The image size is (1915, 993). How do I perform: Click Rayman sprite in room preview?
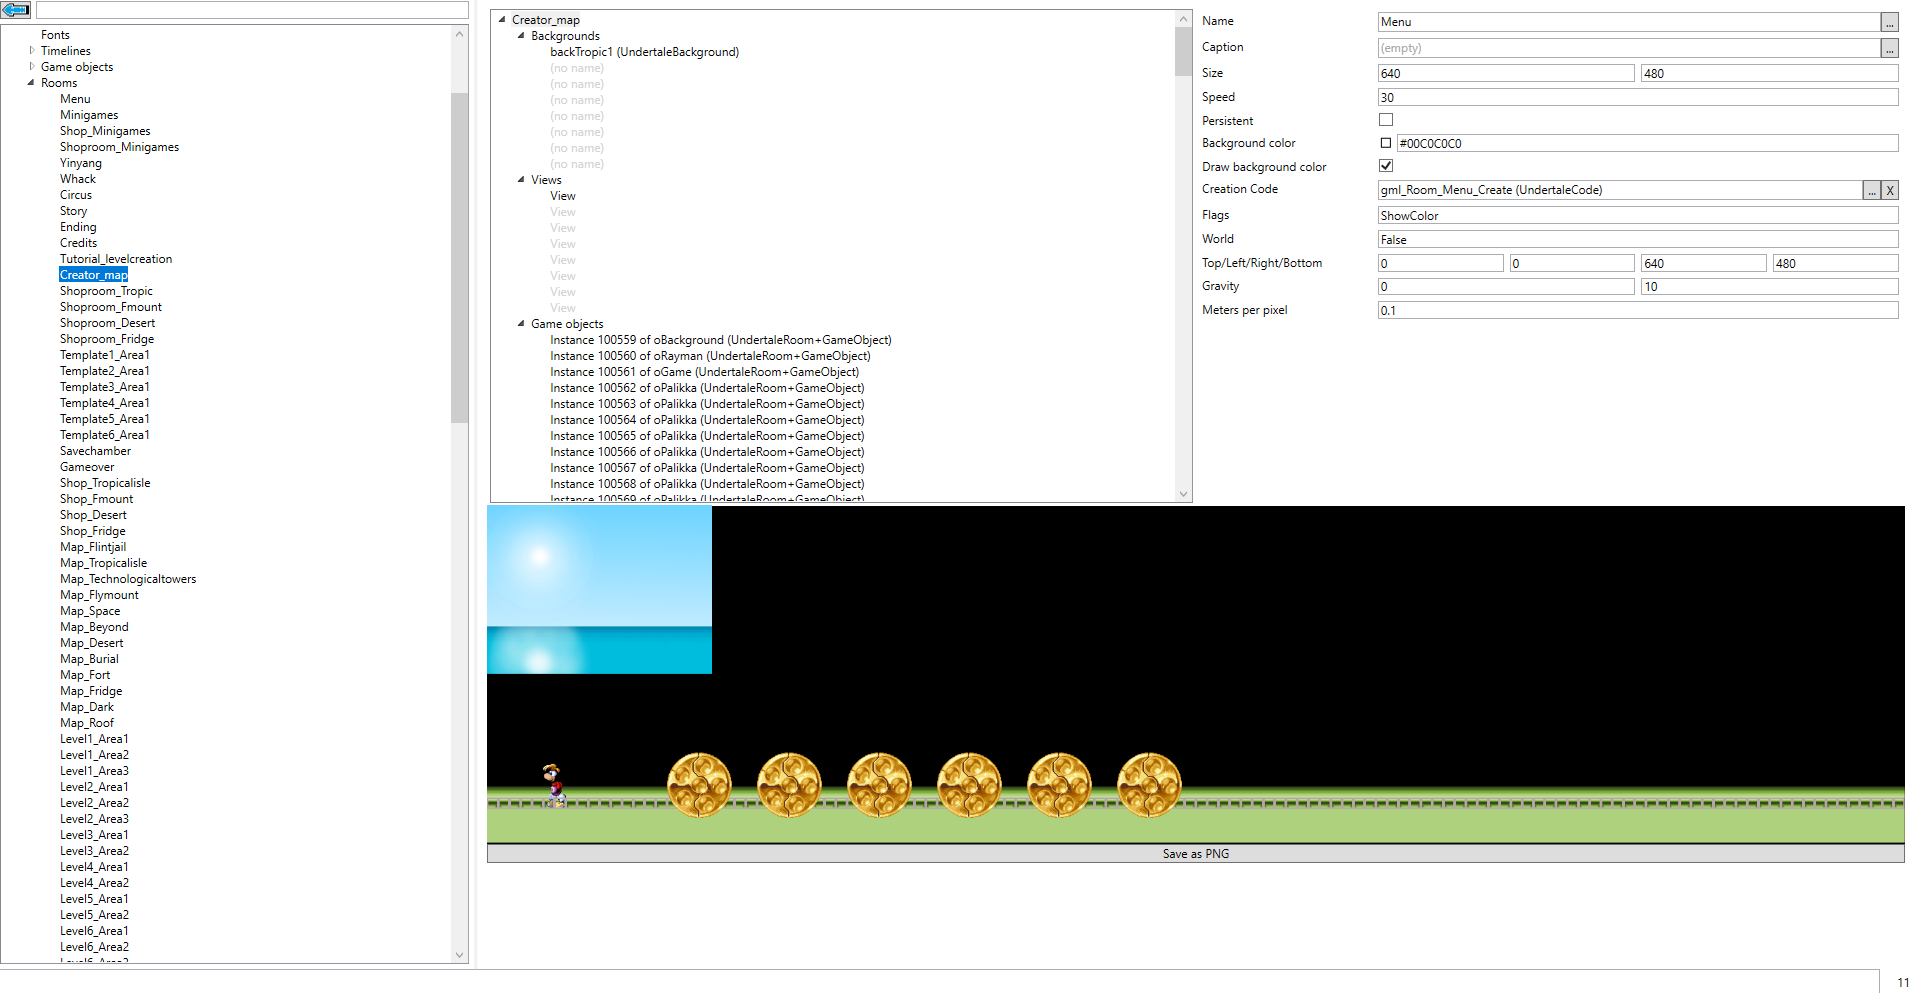pyautogui.click(x=554, y=785)
